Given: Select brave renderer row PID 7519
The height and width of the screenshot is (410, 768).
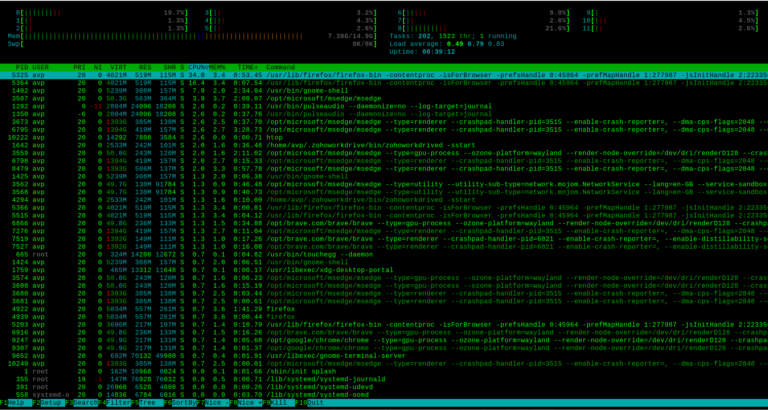Looking at the screenshot, I should coord(384,239).
